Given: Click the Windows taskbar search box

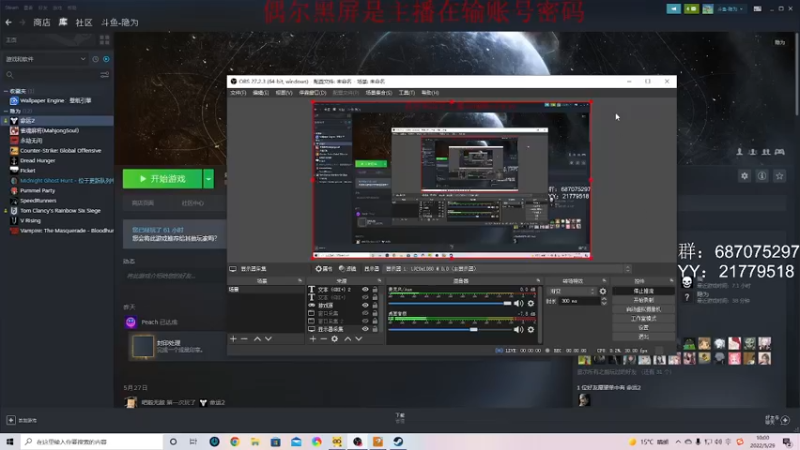Looking at the screenshot, I should (92, 442).
